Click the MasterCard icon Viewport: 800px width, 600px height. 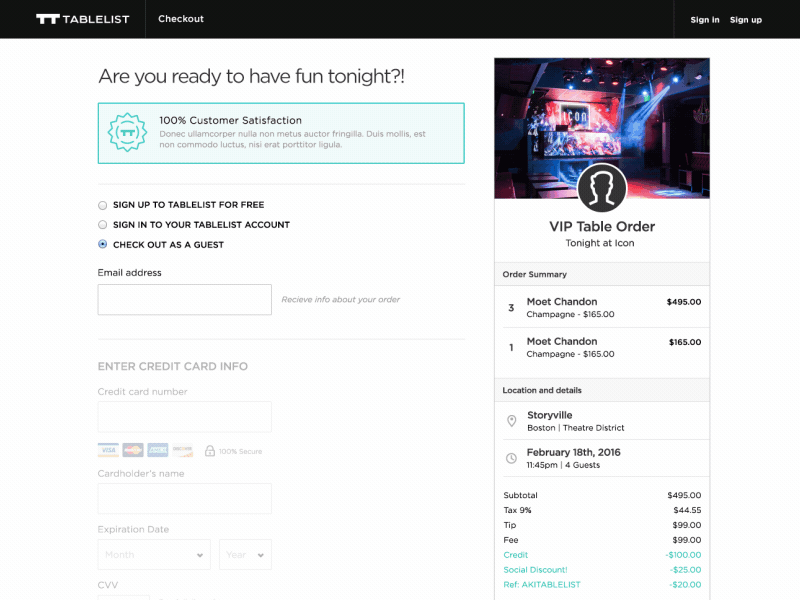click(x=133, y=450)
